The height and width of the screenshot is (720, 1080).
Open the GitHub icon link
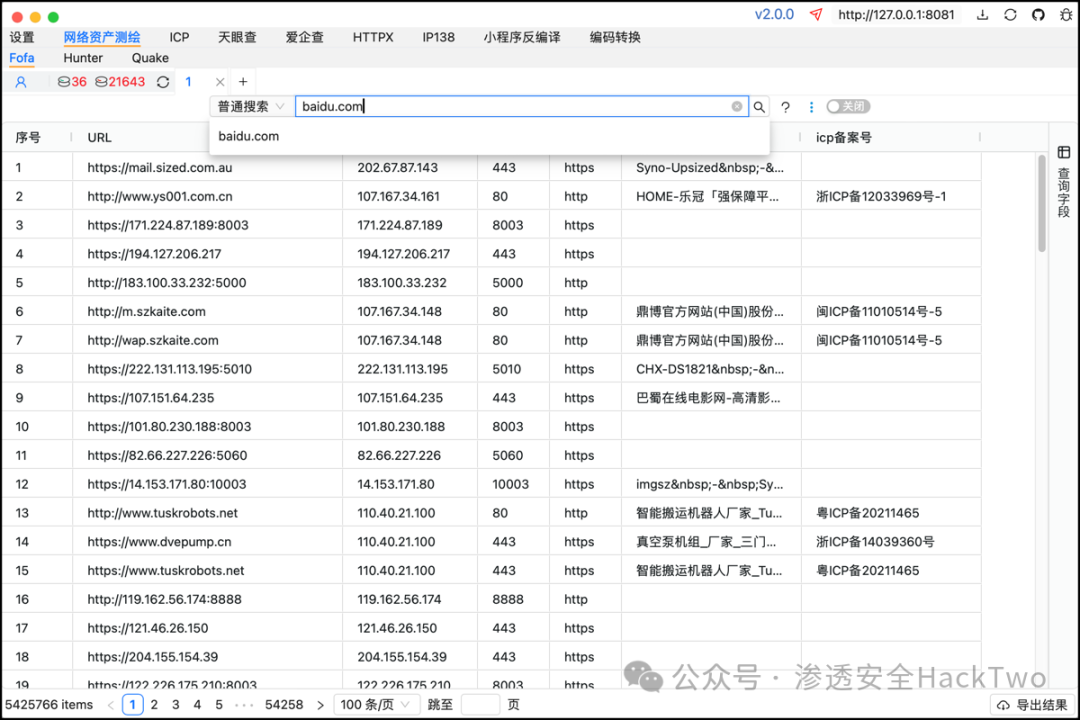[1037, 15]
